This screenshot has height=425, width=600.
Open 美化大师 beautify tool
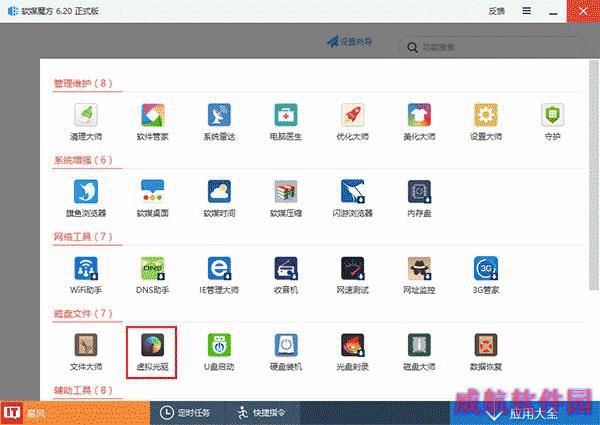[x=419, y=115]
